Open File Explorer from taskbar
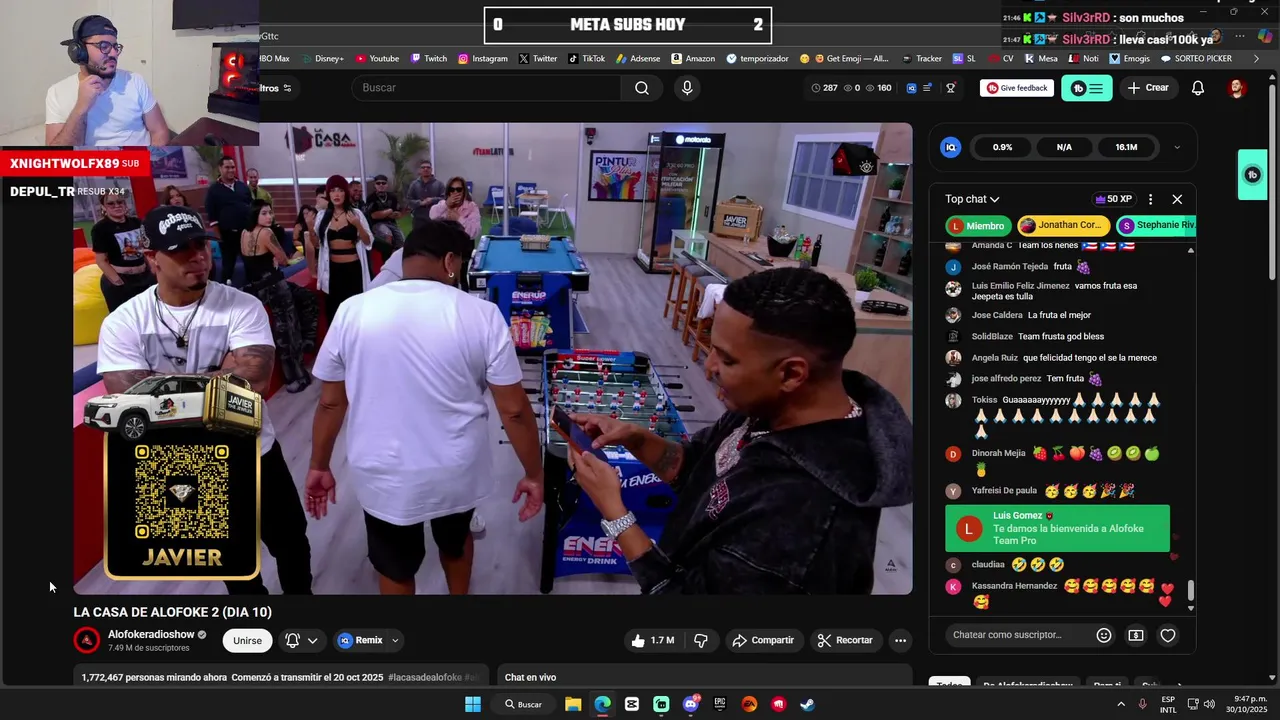Screen dimensions: 1280x720 573,704
